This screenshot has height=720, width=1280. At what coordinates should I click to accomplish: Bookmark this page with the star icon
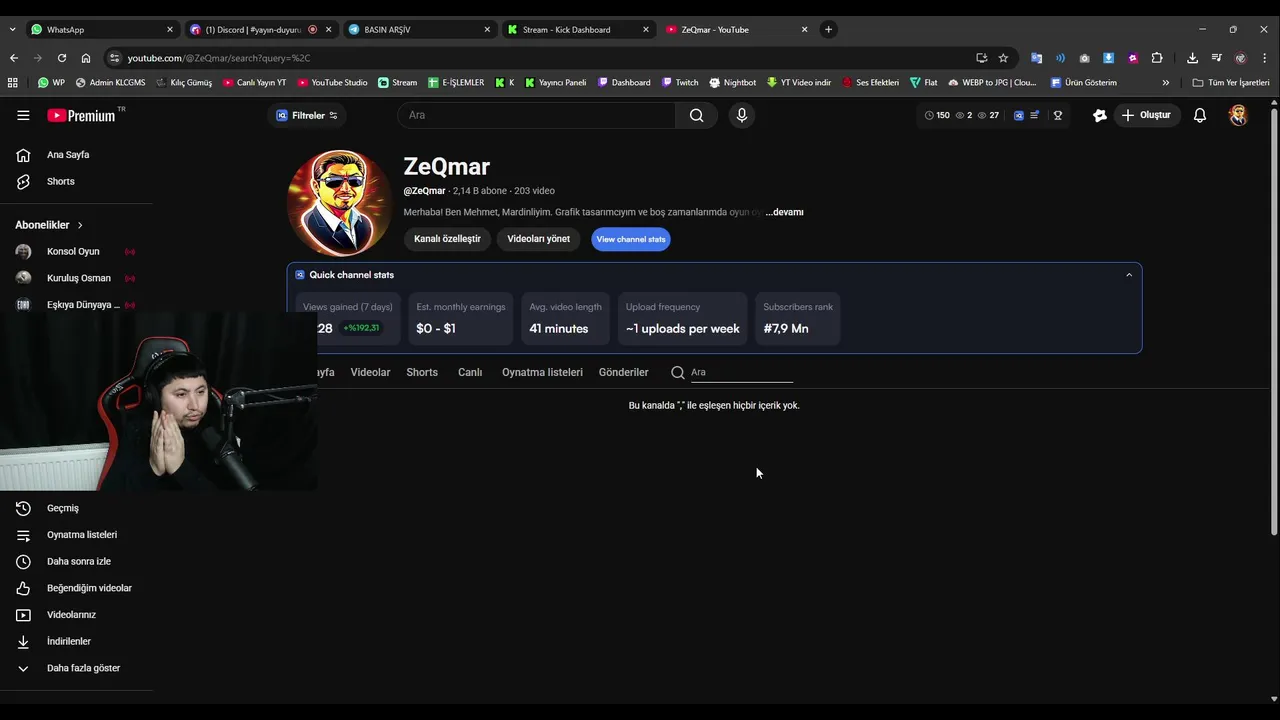coord(1003,58)
